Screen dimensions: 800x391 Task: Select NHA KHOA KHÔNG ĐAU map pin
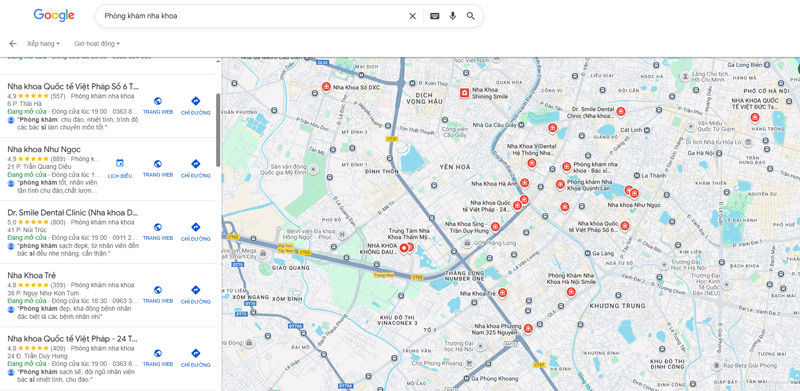(404, 248)
